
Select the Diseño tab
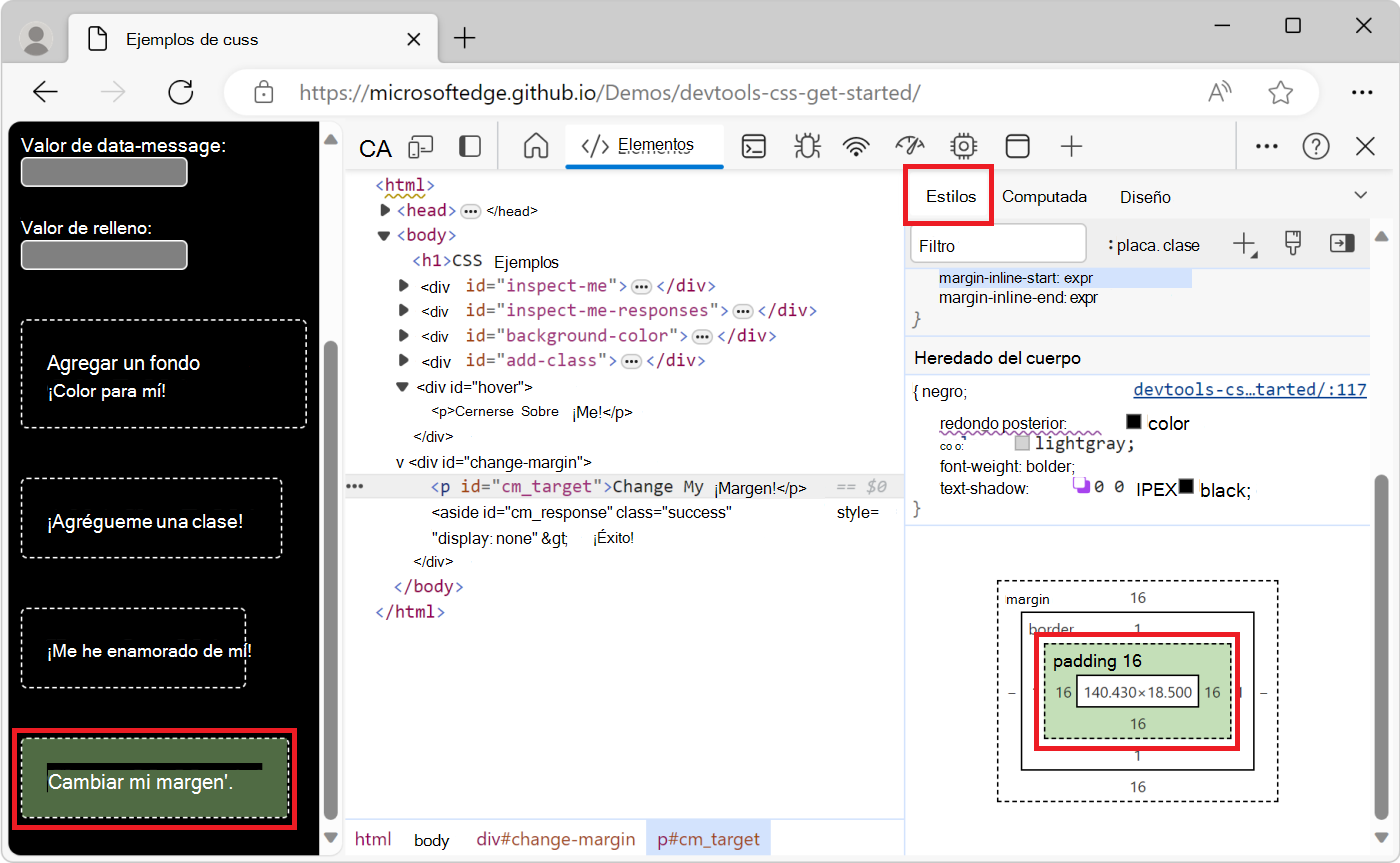pos(1145,197)
